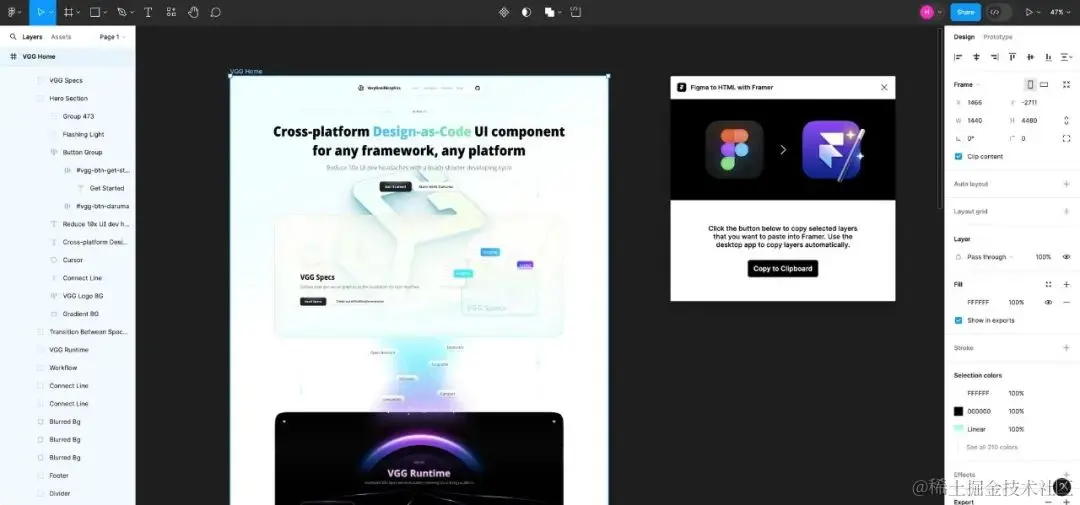
Task: Close the Figma to HTML plugin
Action: click(x=884, y=87)
